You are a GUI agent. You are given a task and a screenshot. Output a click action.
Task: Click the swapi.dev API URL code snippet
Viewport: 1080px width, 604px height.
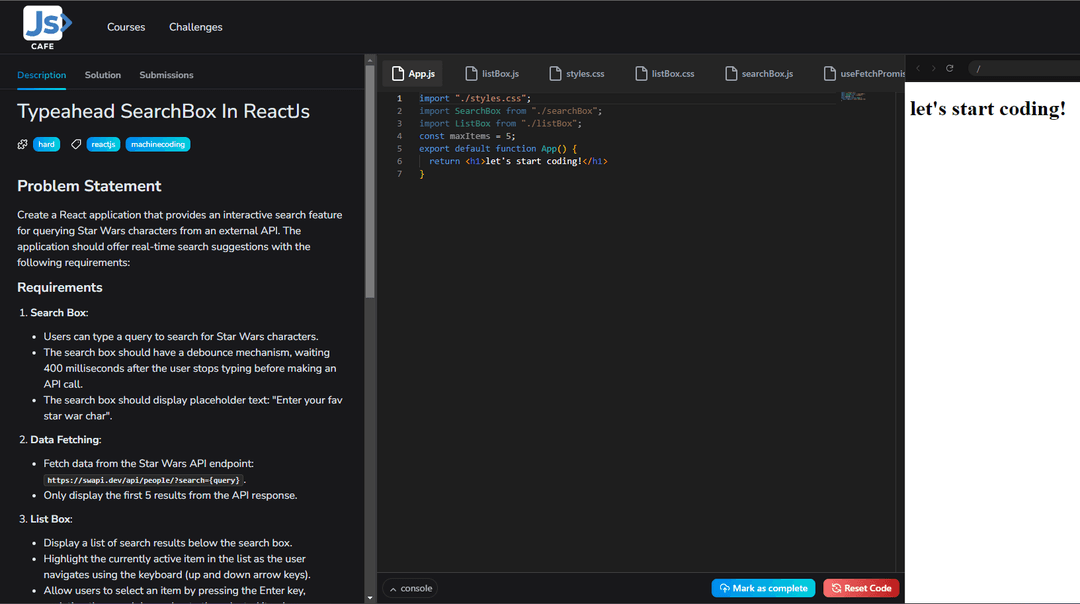pyautogui.click(x=143, y=480)
